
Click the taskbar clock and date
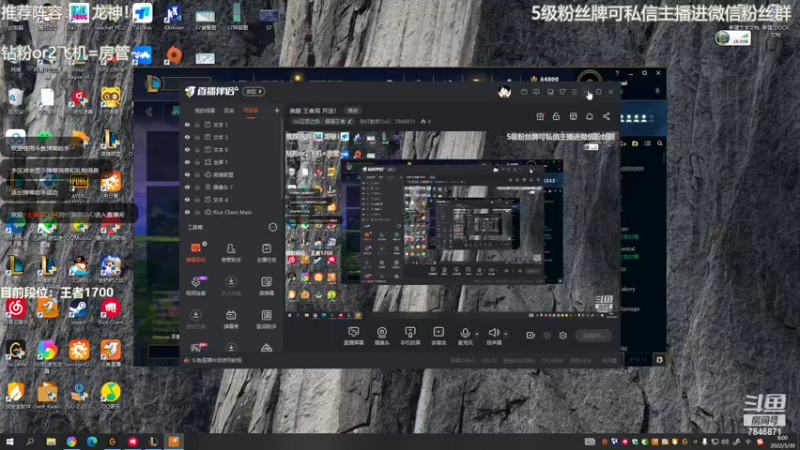tap(782, 441)
